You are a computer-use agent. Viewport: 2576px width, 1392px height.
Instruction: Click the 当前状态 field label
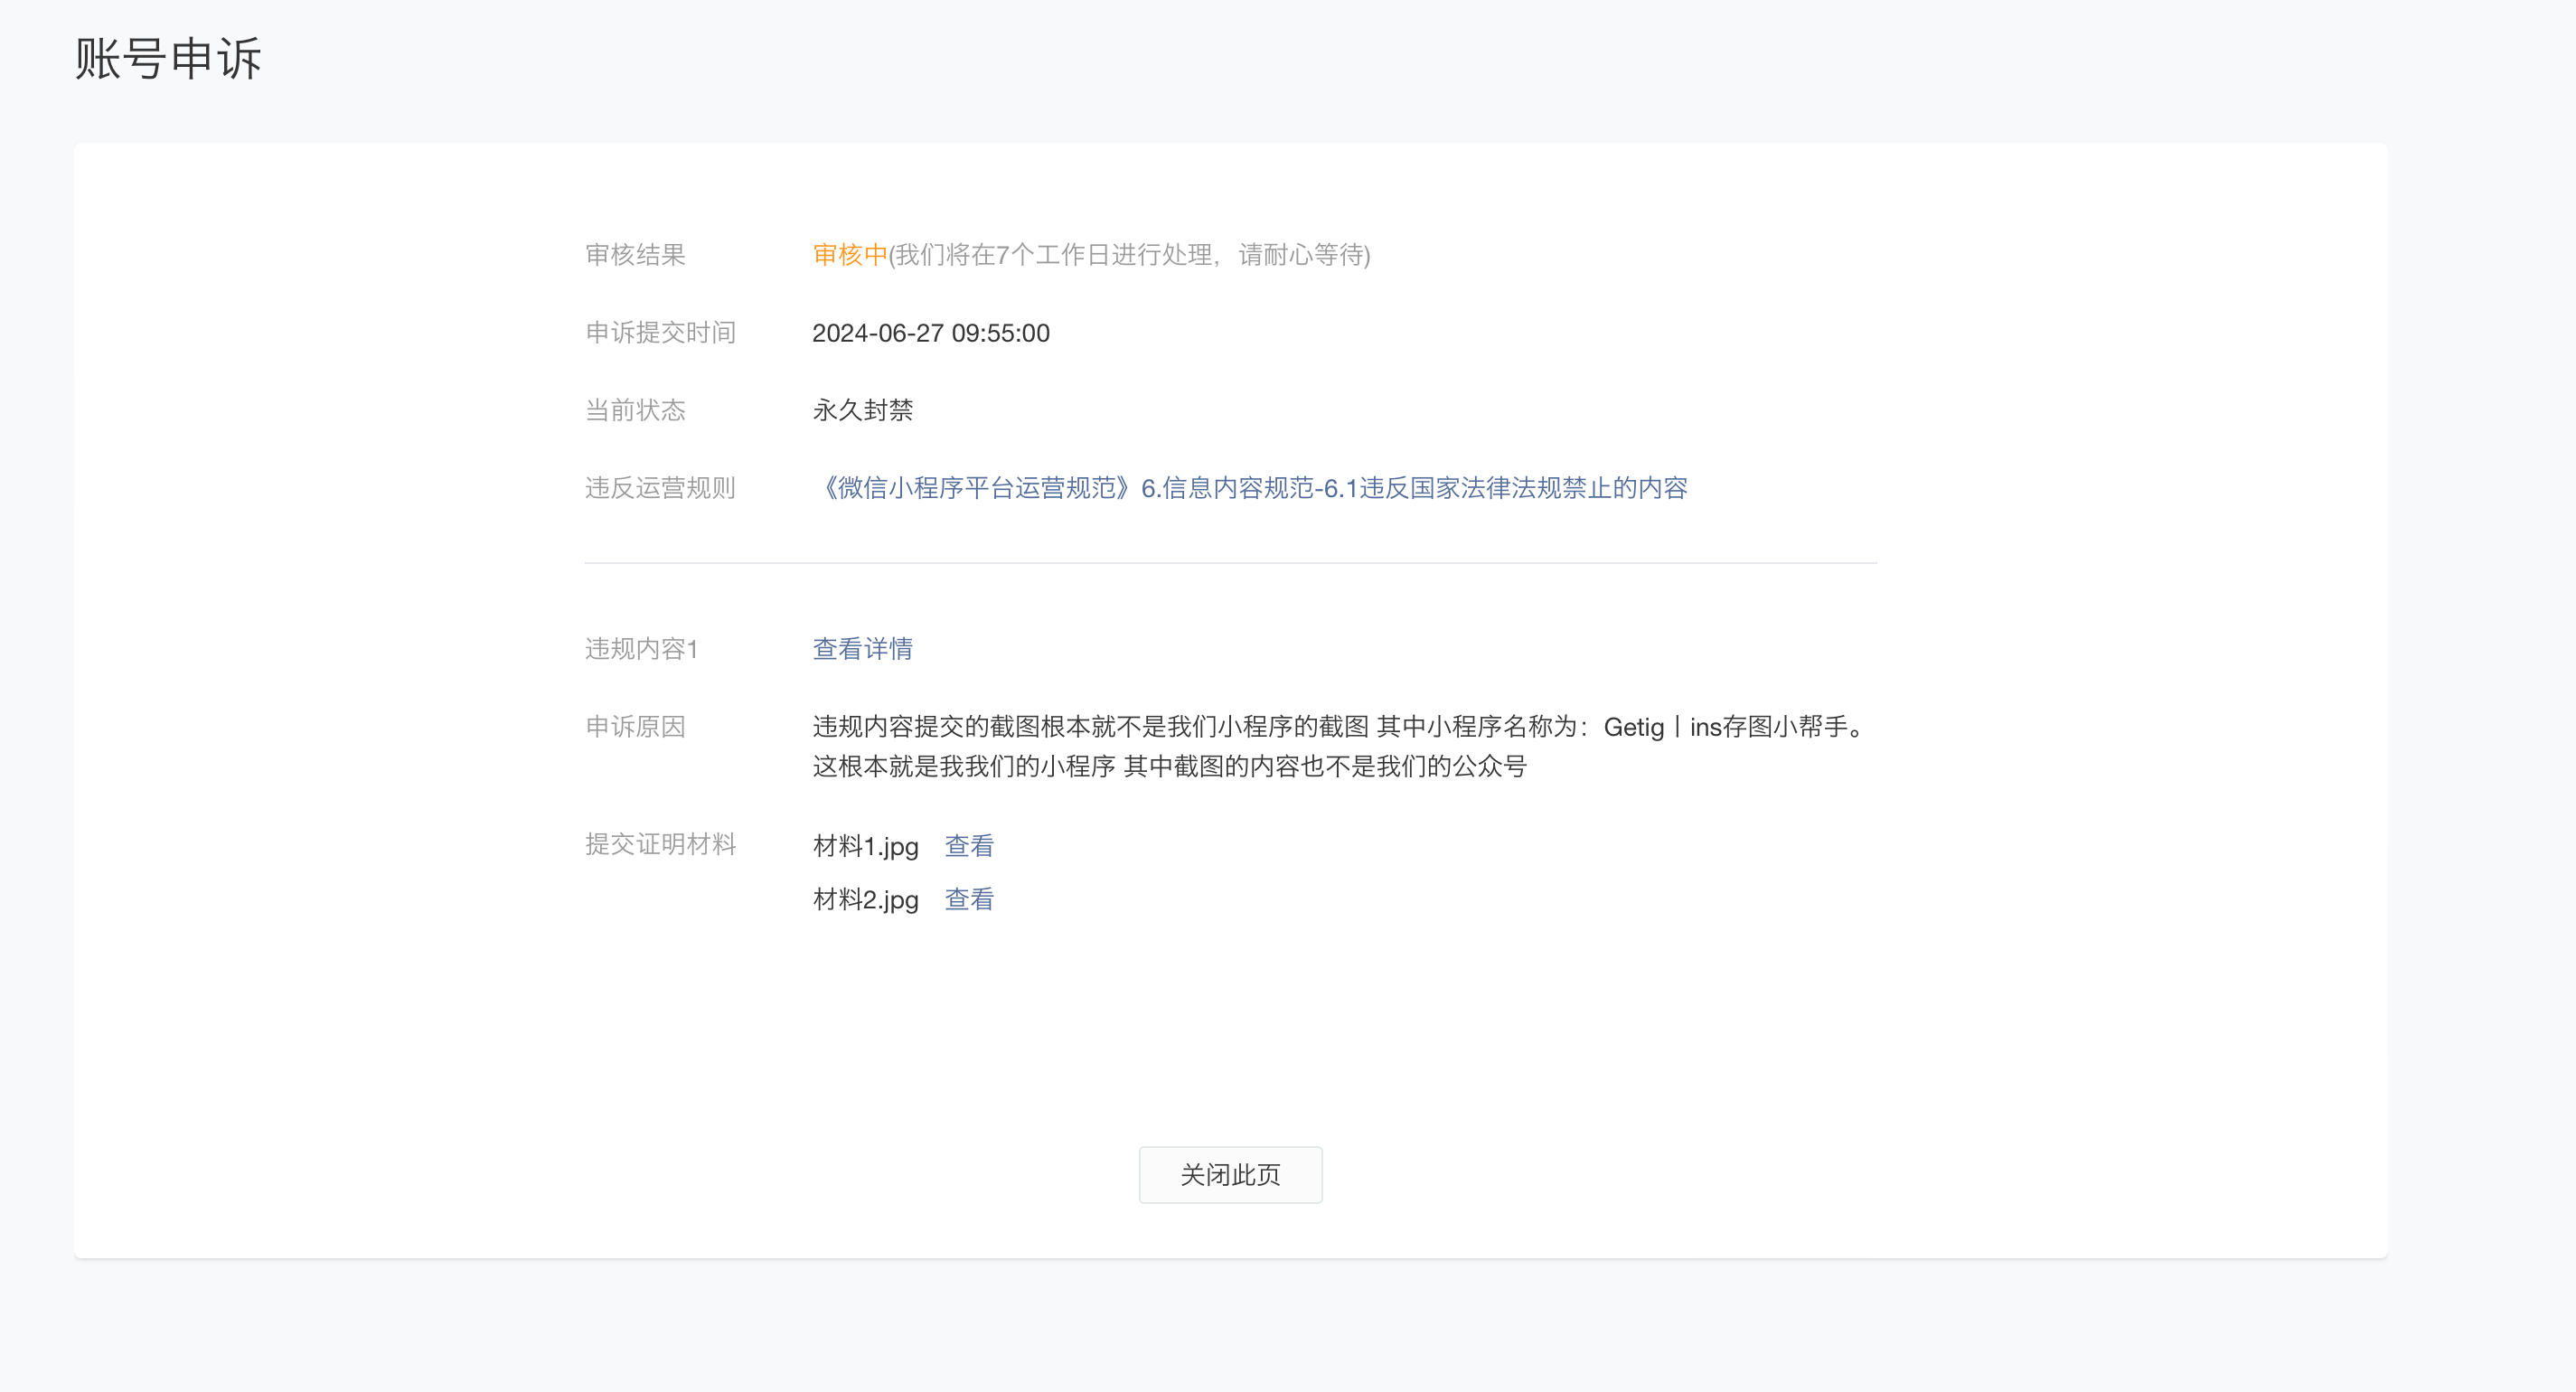(x=635, y=410)
